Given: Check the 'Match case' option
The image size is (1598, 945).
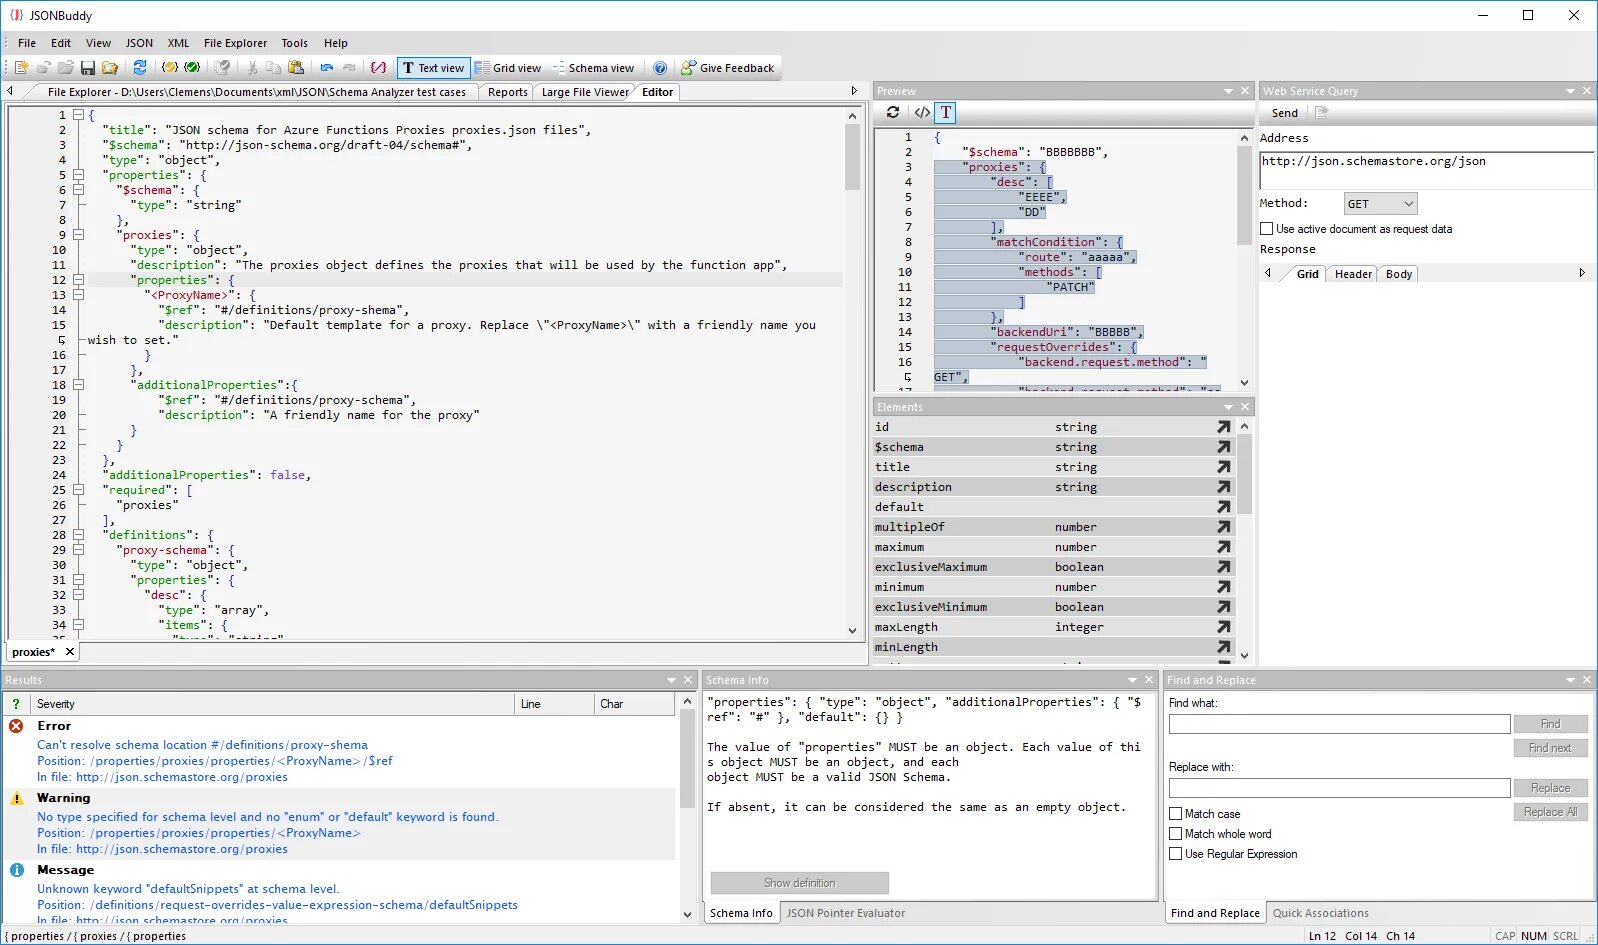Looking at the screenshot, I should point(1176,814).
